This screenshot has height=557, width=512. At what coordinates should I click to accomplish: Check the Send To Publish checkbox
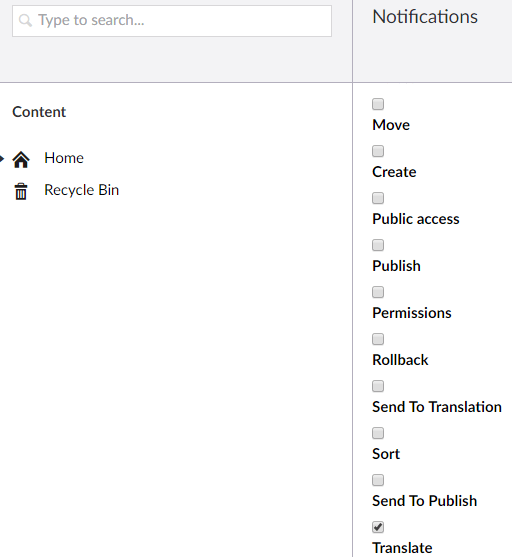pyautogui.click(x=378, y=480)
